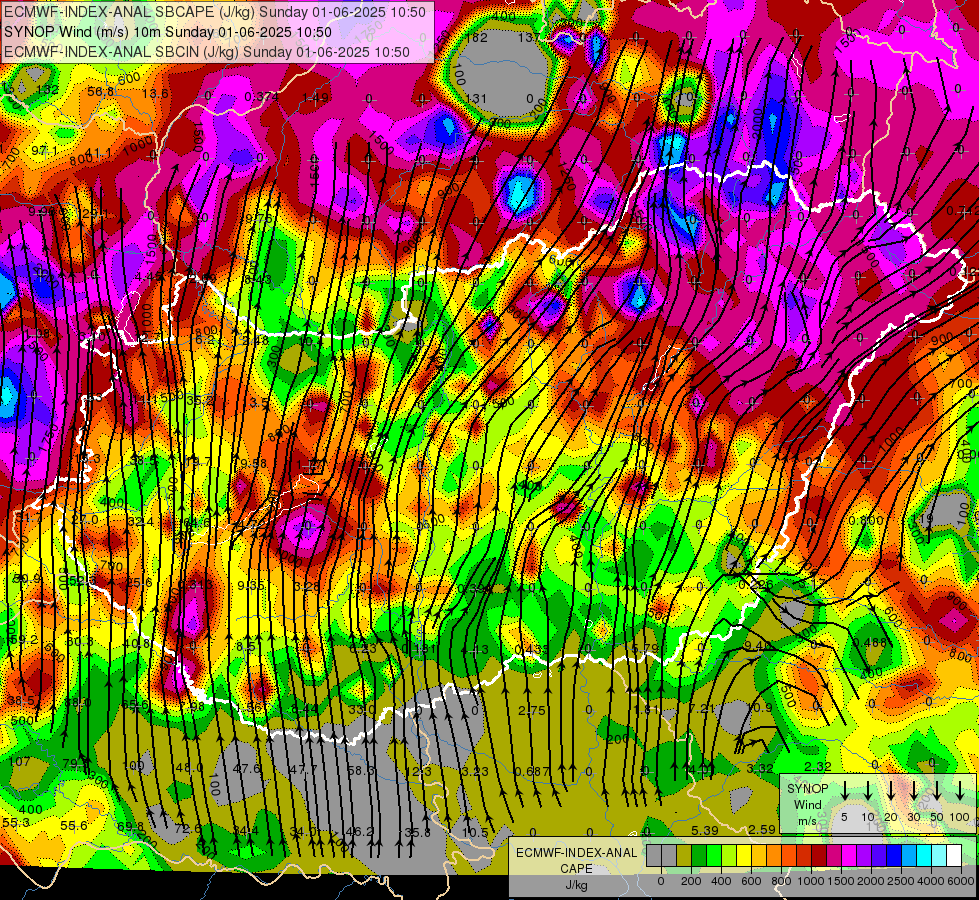
Task: Click the SBCIN title line at top
Action: [207, 52]
